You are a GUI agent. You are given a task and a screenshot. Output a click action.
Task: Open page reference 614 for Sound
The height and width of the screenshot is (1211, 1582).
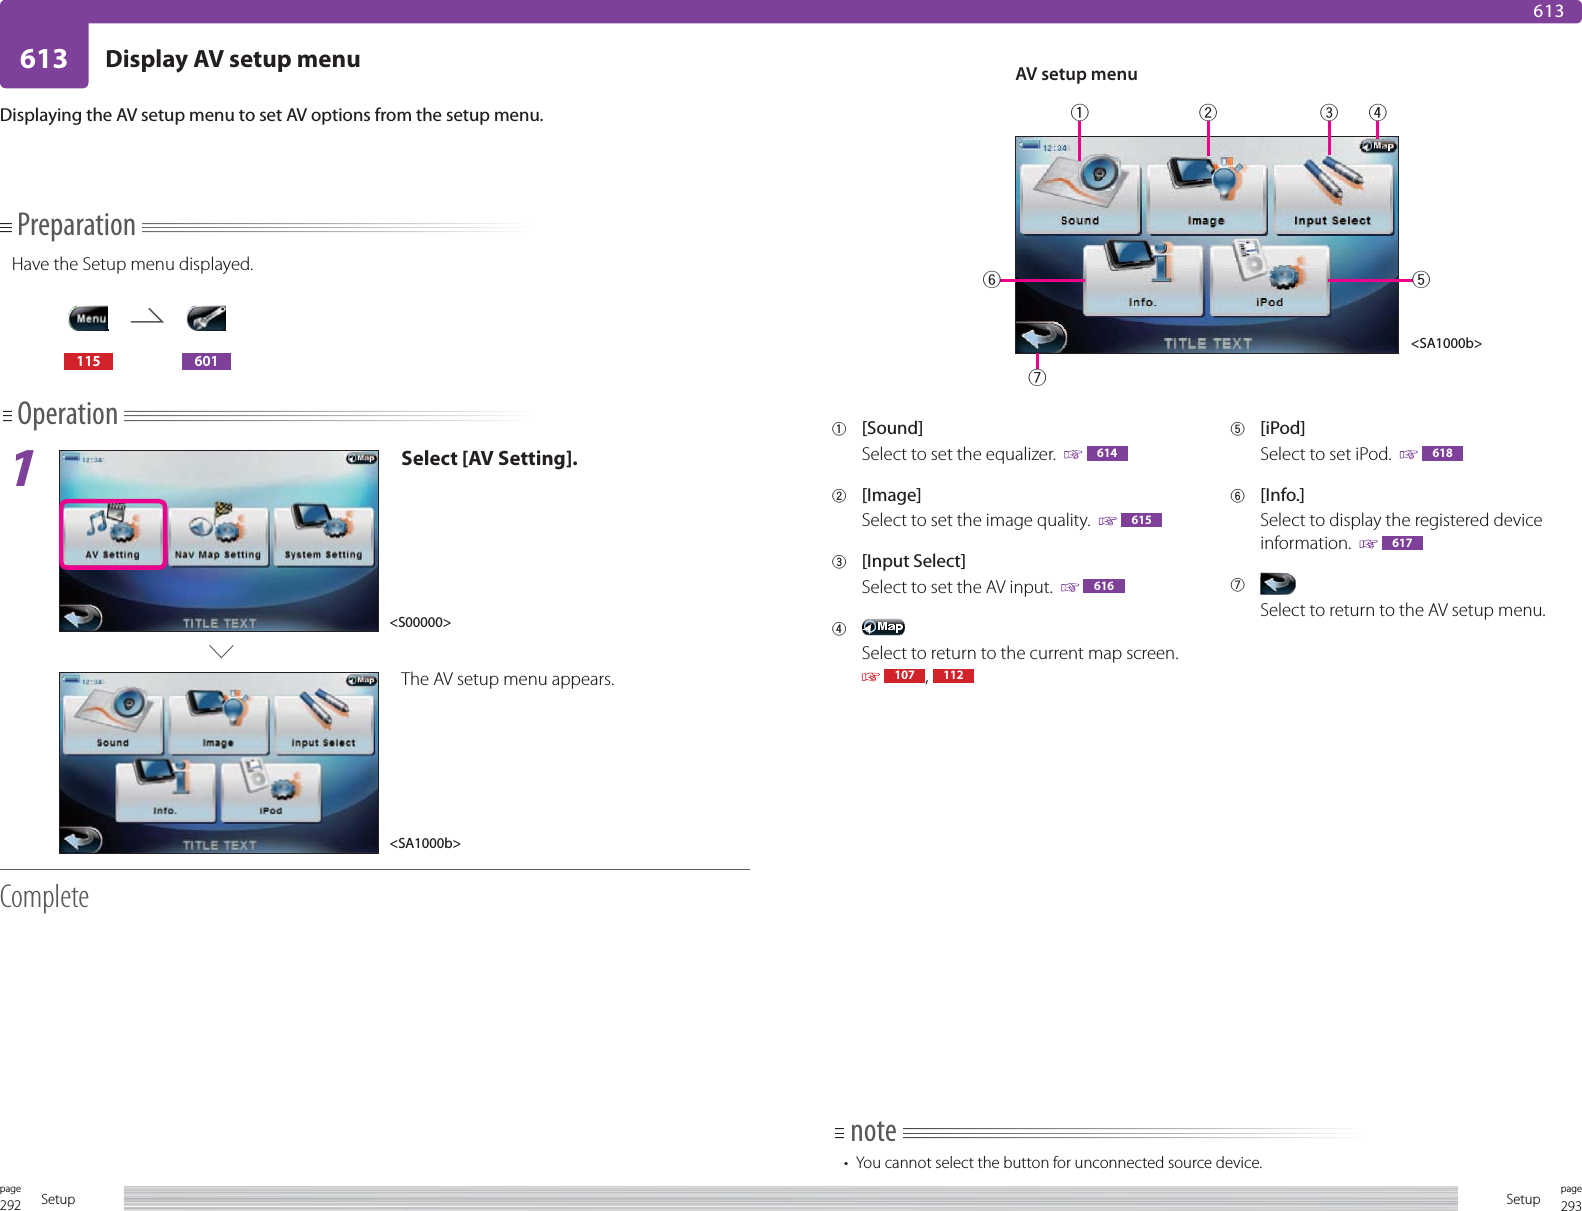[1107, 453]
